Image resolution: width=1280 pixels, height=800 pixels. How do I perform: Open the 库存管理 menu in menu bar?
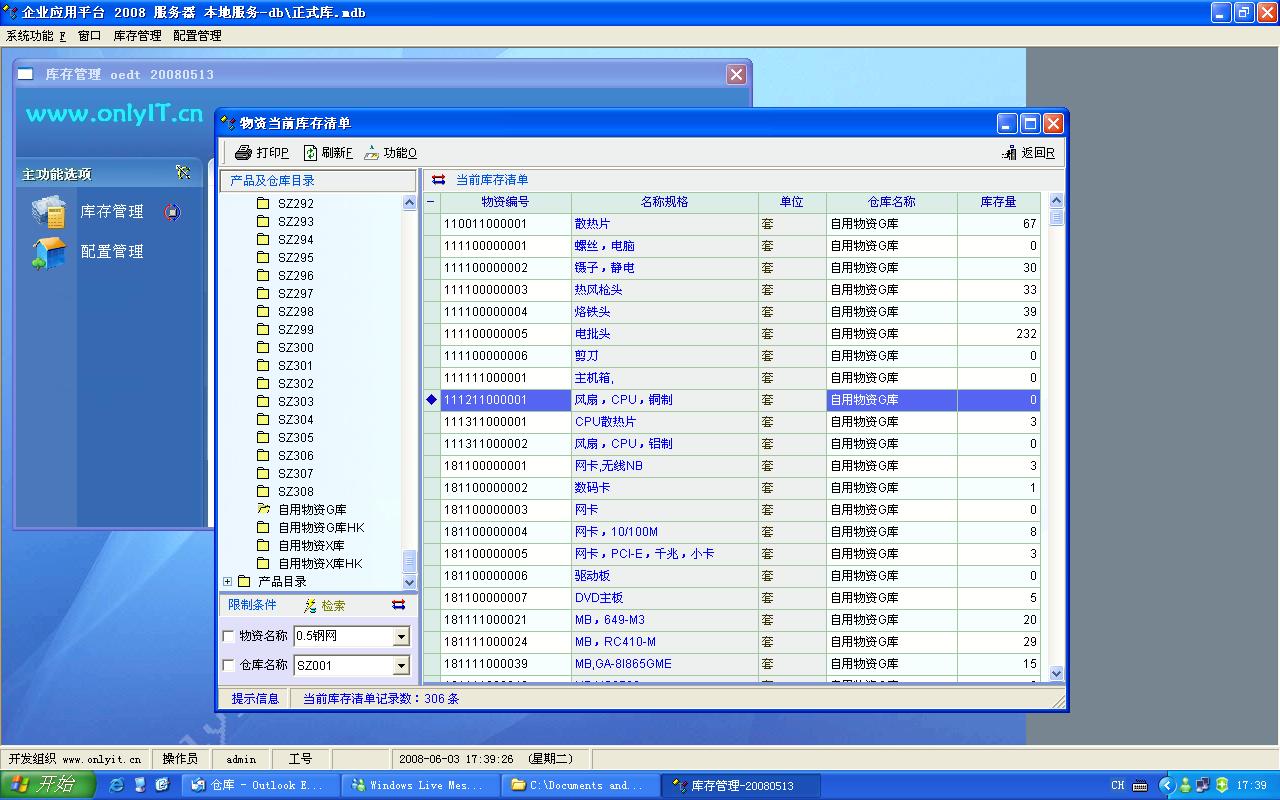click(137, 35)
